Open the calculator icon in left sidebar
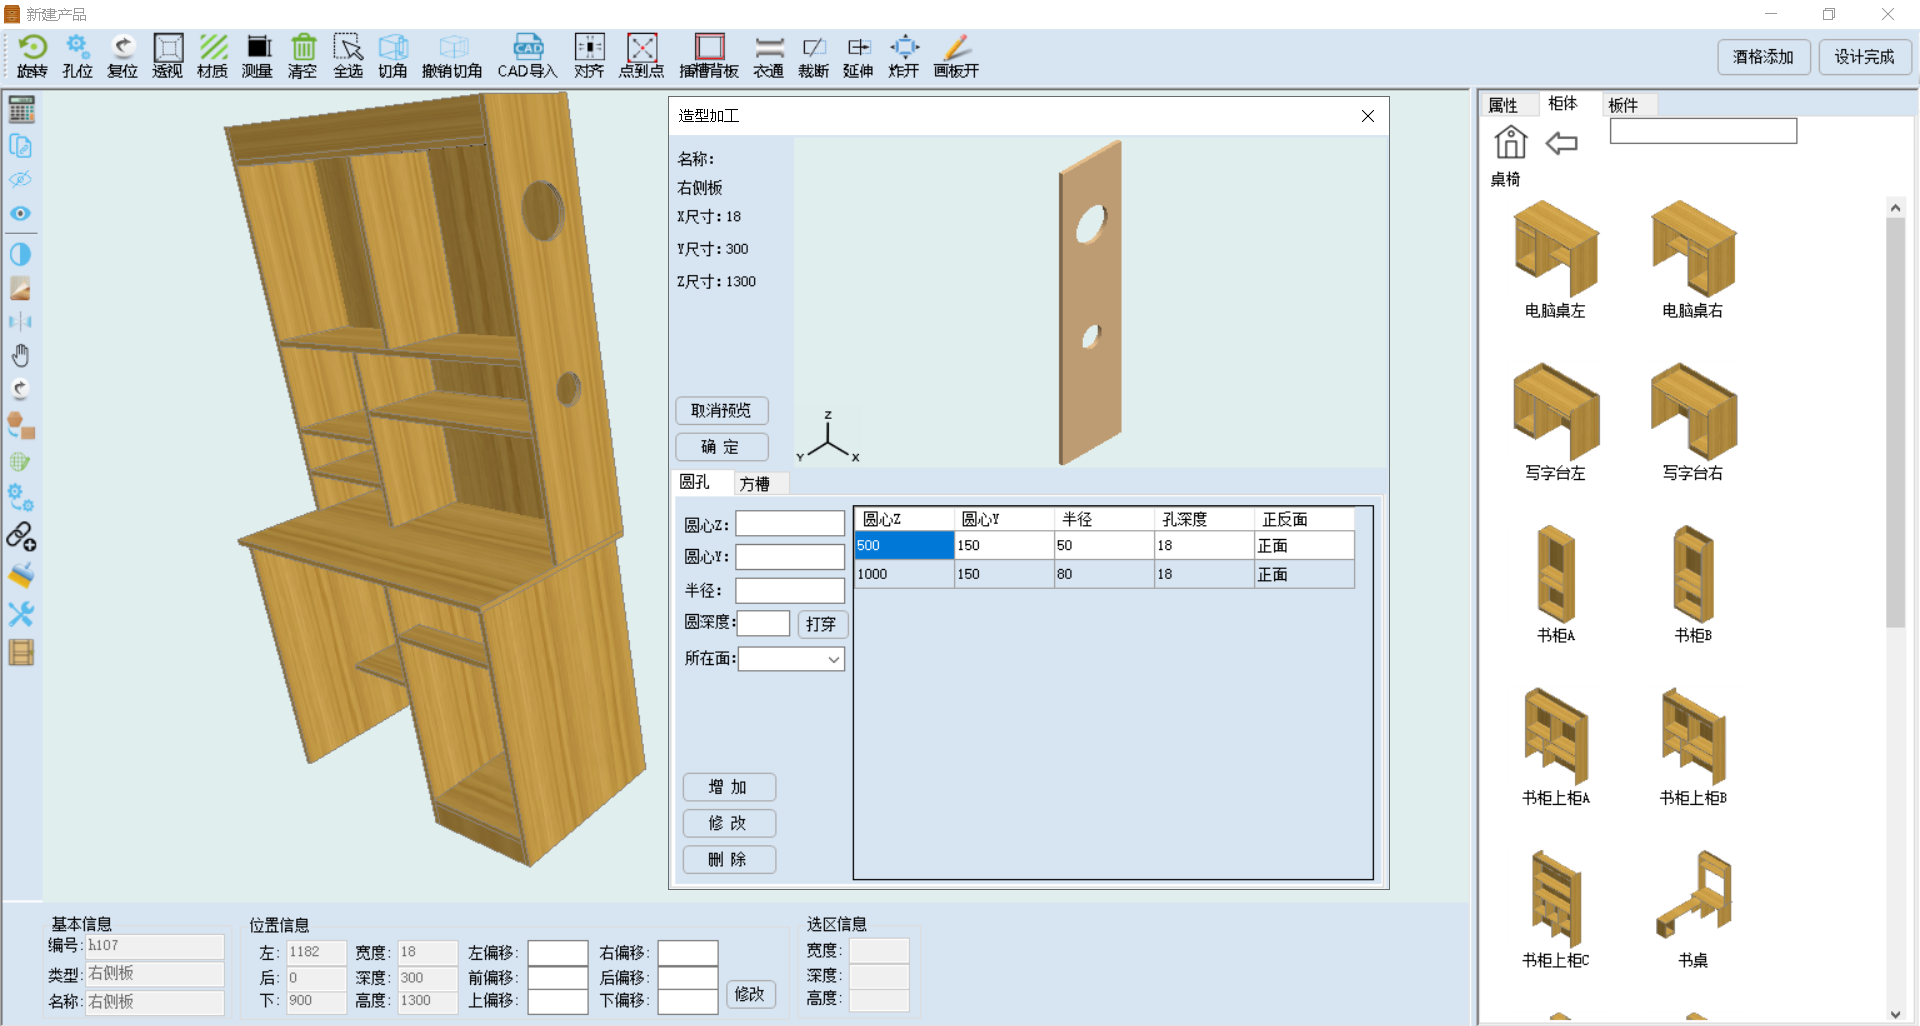This screenshot has width=1920, height=1026. click(x=21, y=109)
